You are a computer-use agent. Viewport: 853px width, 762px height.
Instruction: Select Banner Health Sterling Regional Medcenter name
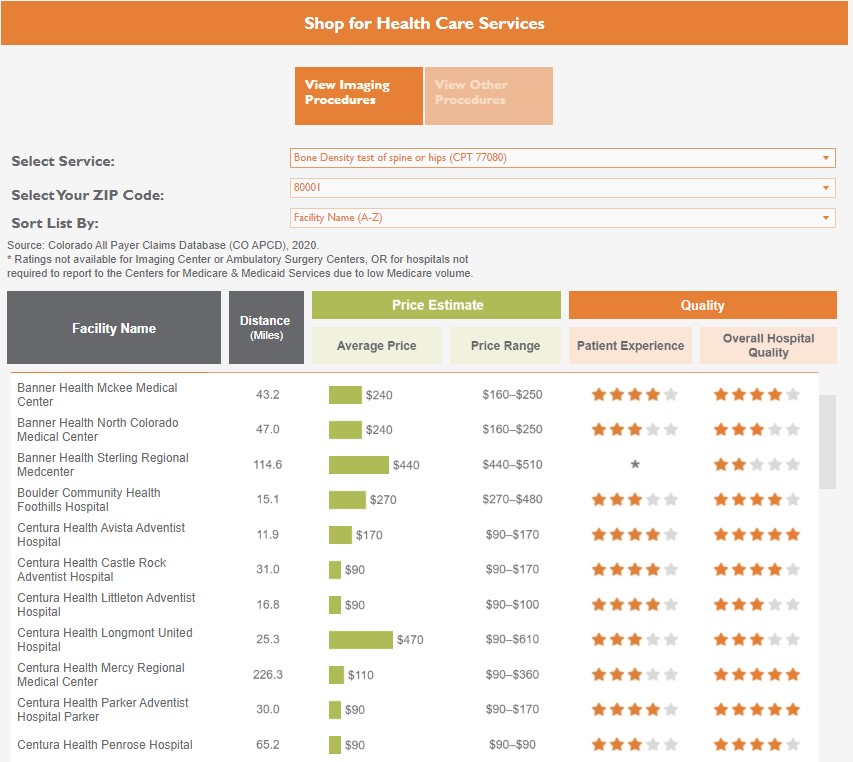pos(103,464)
